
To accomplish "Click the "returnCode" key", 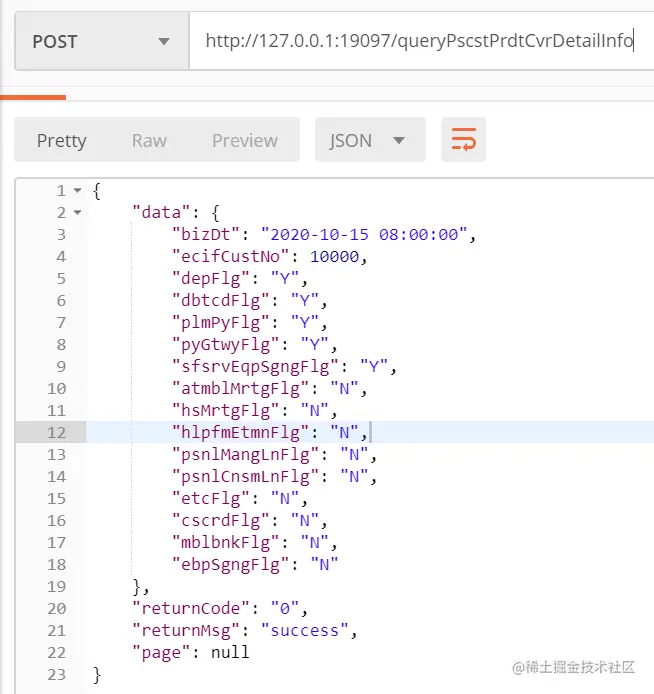I will (191, 609).
